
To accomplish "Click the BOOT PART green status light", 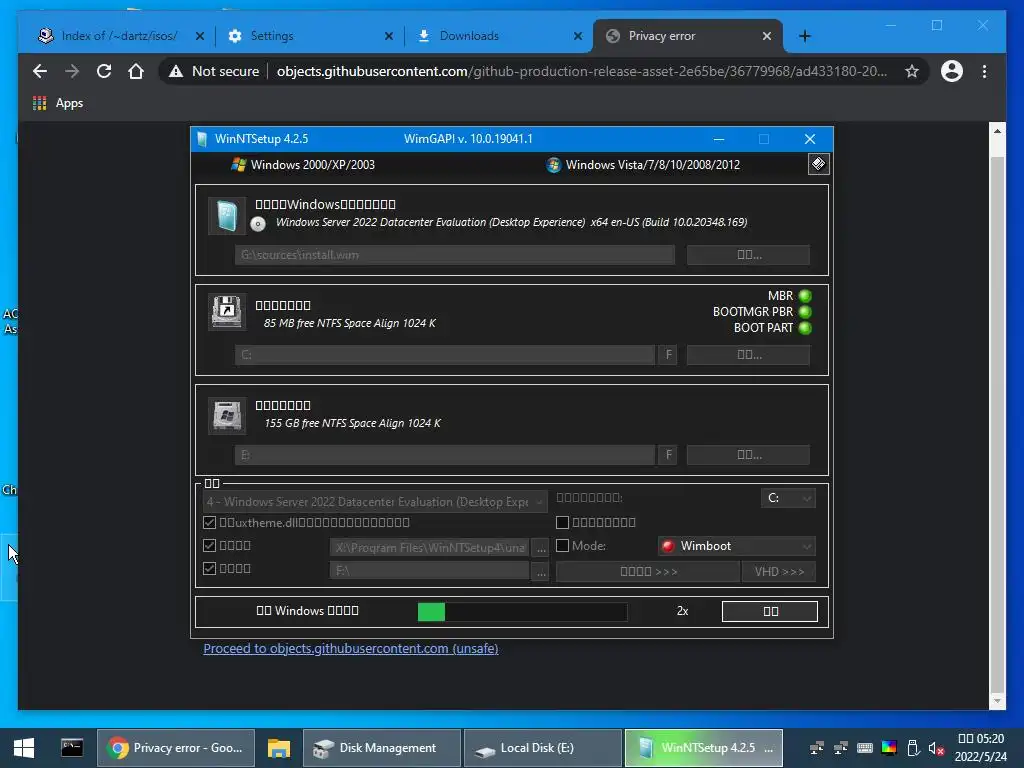I will click(805, 328).
